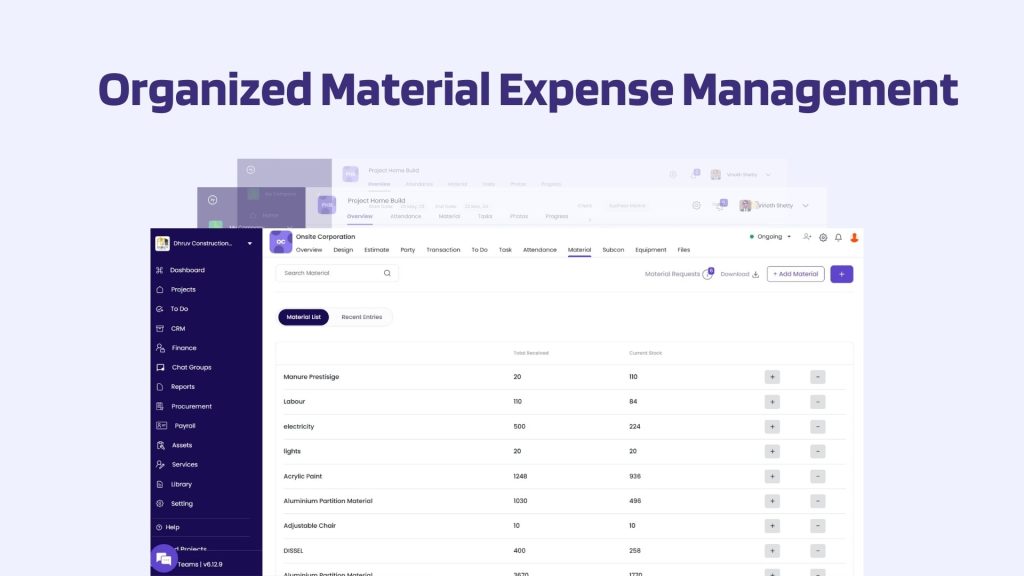1024x576 pixels.
Task: Open the Party tab
Action: [408, 250]
